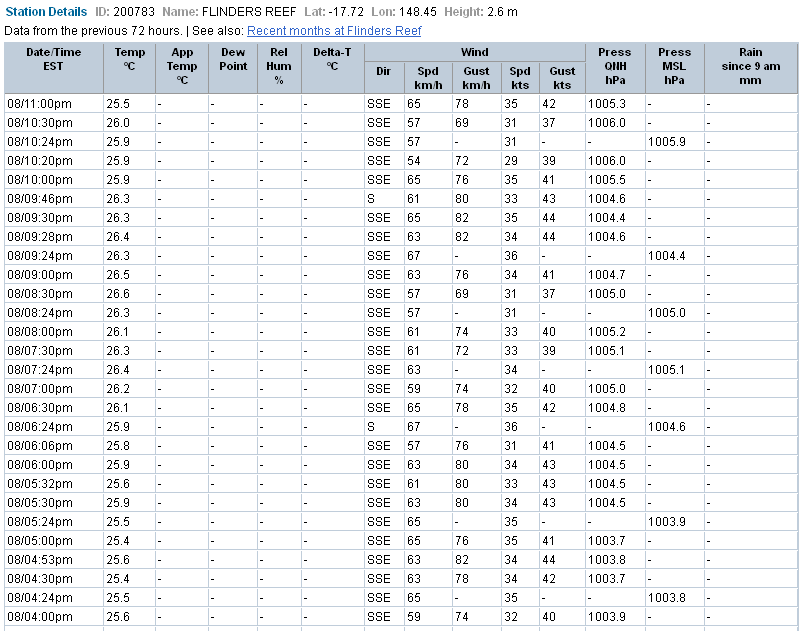Click the Wind header spanning the wind columns
The height and width of the screenshot is (631, 801).
tap(475, 52)
